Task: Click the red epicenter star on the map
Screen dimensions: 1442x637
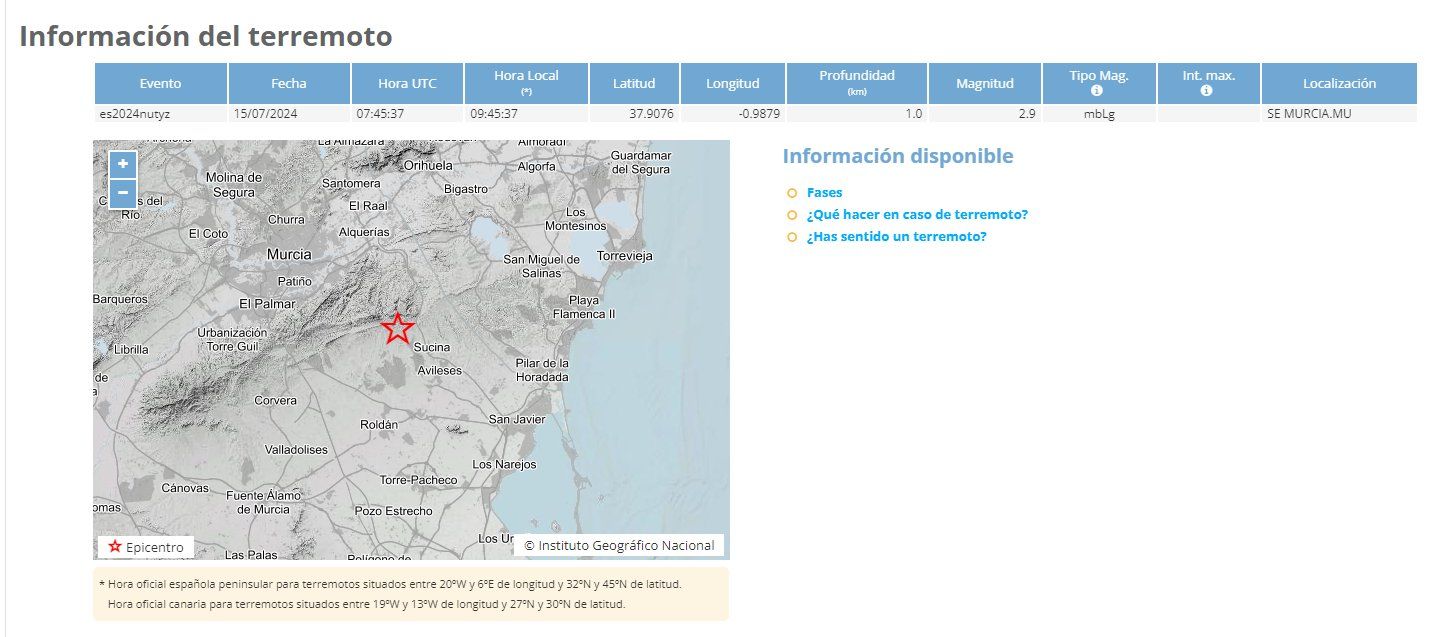Action: click(398, 328)
